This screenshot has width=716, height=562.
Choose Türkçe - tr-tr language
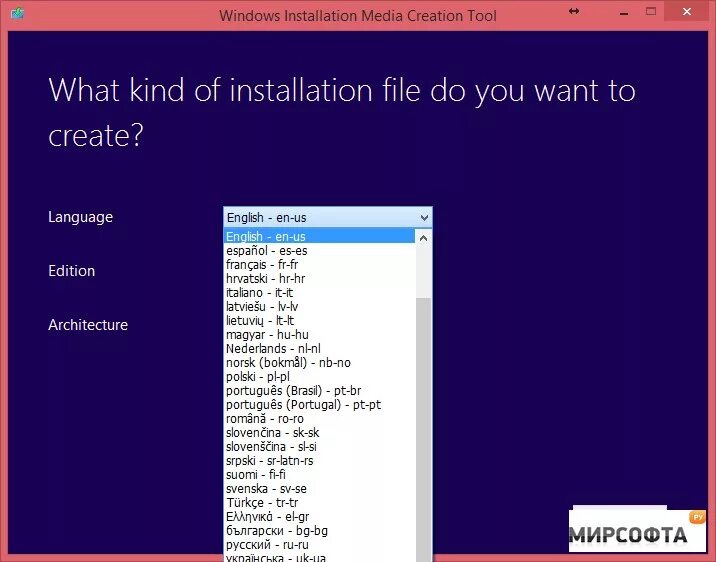(320, 503)
